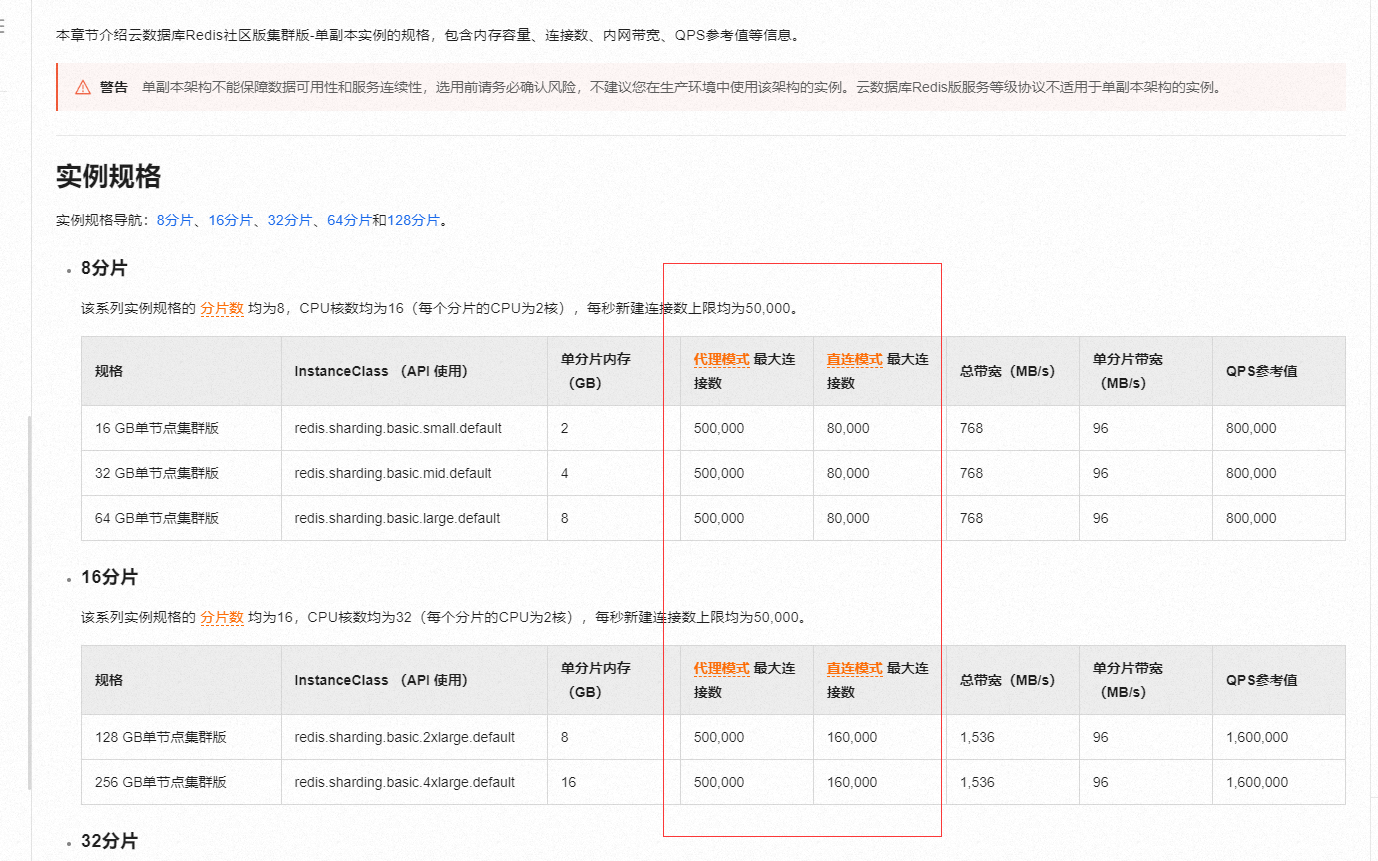Click 768 bandwidth in the 16 GB row
The width and height of the screenshot is (1378, 861).
(971, 428)
